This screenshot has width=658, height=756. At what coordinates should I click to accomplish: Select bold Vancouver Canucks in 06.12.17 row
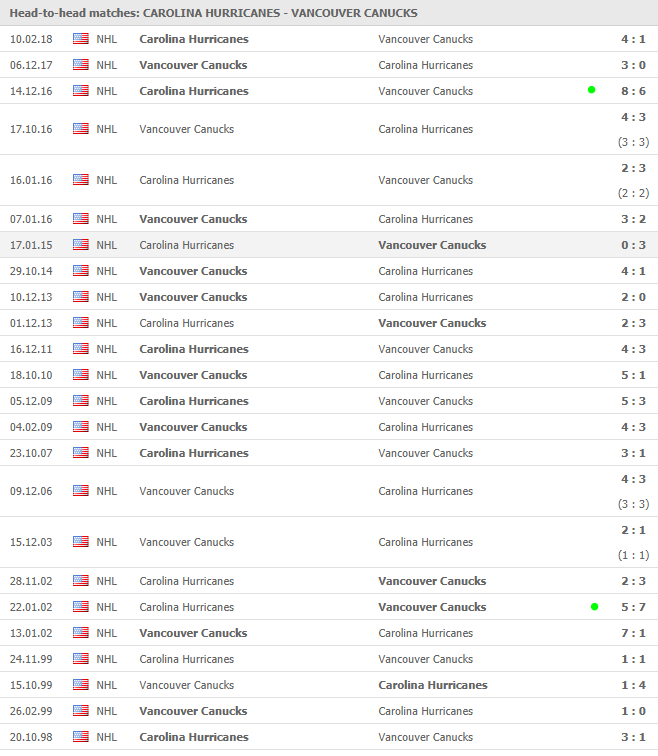193,65
